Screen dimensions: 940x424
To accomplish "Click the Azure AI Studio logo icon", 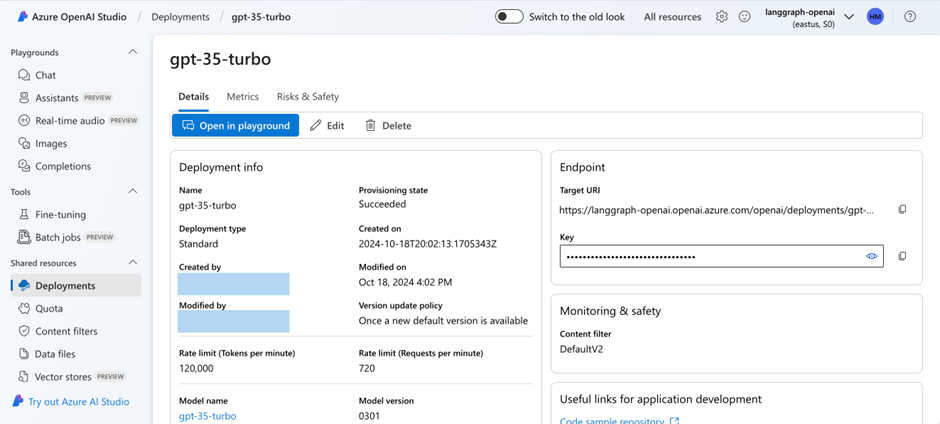I will (x=19, y=401).
